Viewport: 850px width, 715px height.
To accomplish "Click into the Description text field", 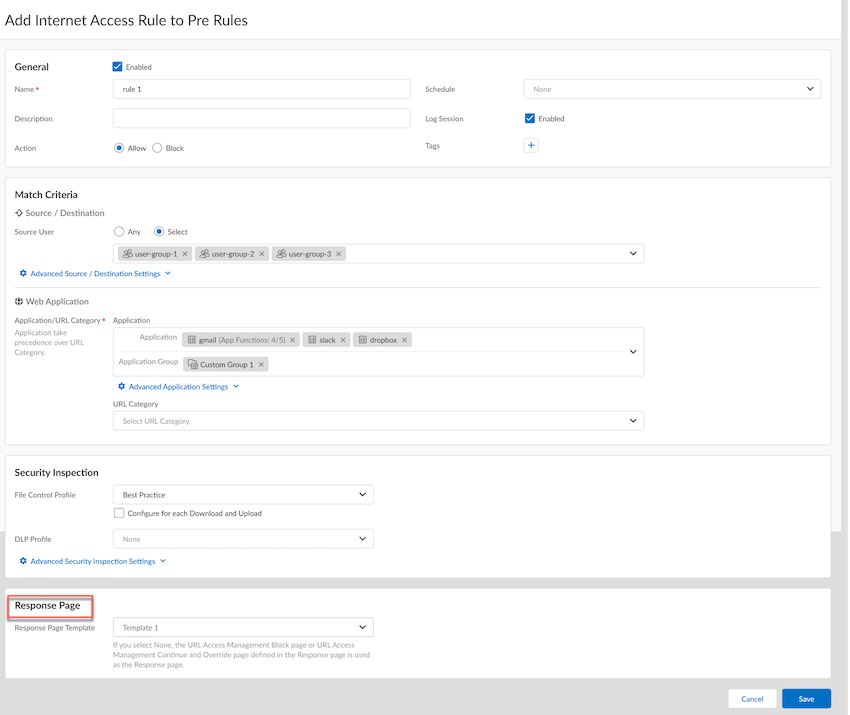I will click(x=261, y=119).
